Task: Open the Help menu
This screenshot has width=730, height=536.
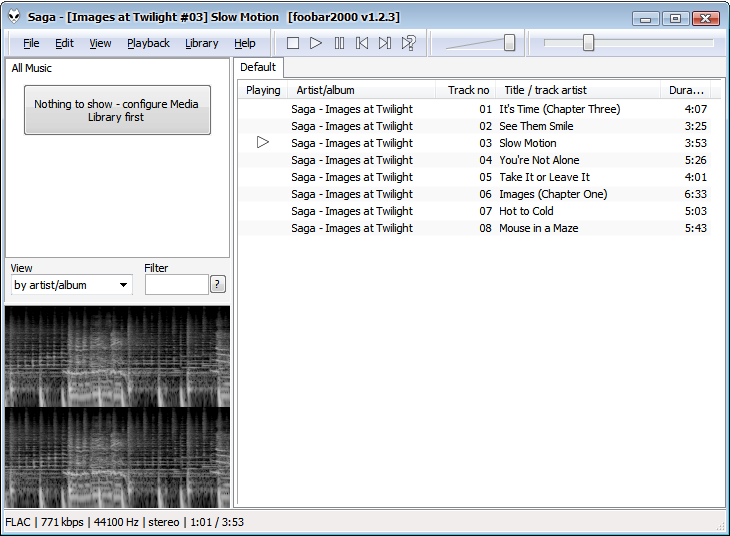Action: click(x=244, y=43)
